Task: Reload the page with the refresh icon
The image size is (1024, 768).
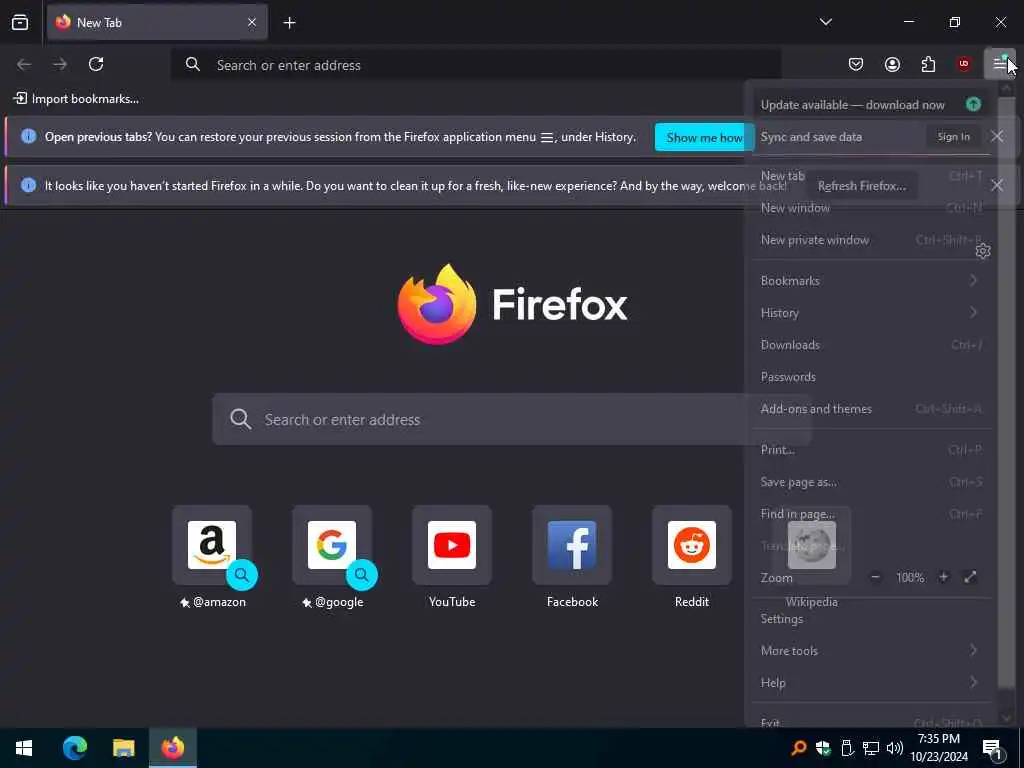Action: (96, 64)
